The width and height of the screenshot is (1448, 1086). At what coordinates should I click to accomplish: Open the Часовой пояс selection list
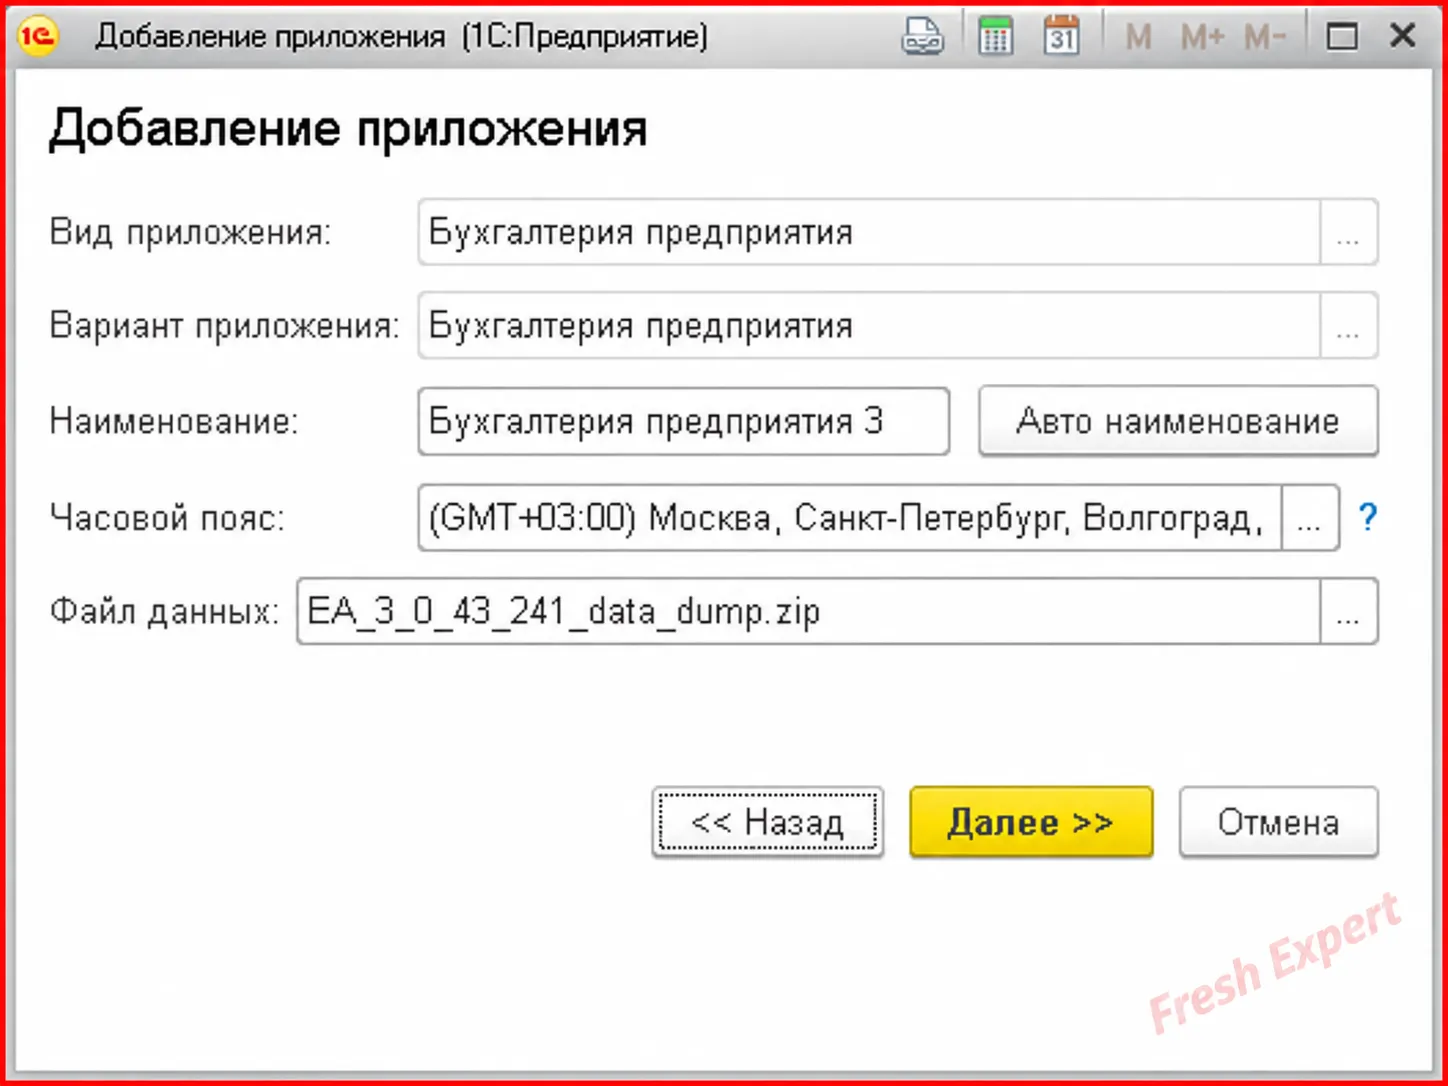1310,518
